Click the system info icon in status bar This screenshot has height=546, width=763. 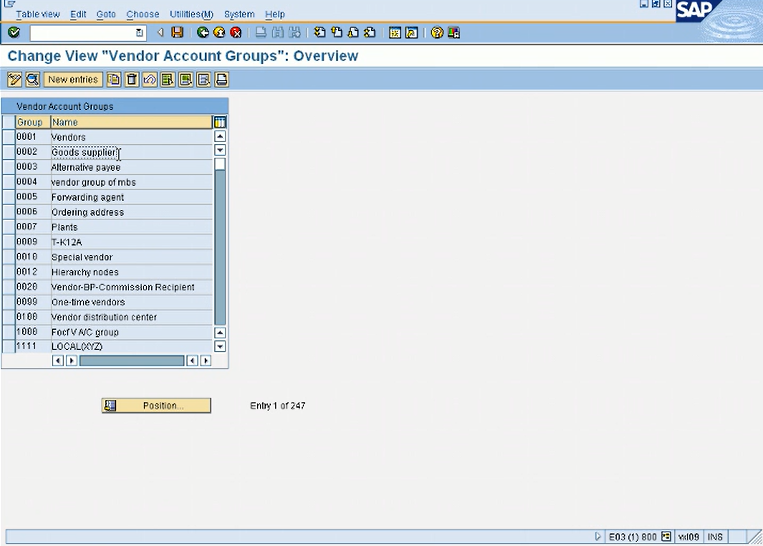pos(666,537)
